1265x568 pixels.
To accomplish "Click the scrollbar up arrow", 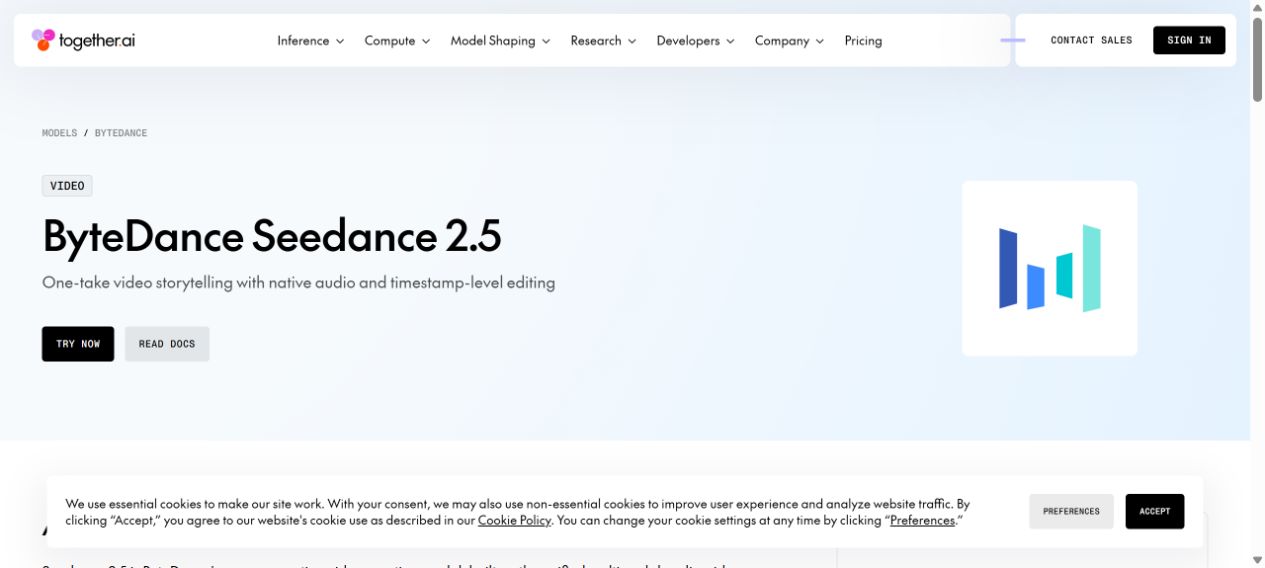I will pos(1257,7).
